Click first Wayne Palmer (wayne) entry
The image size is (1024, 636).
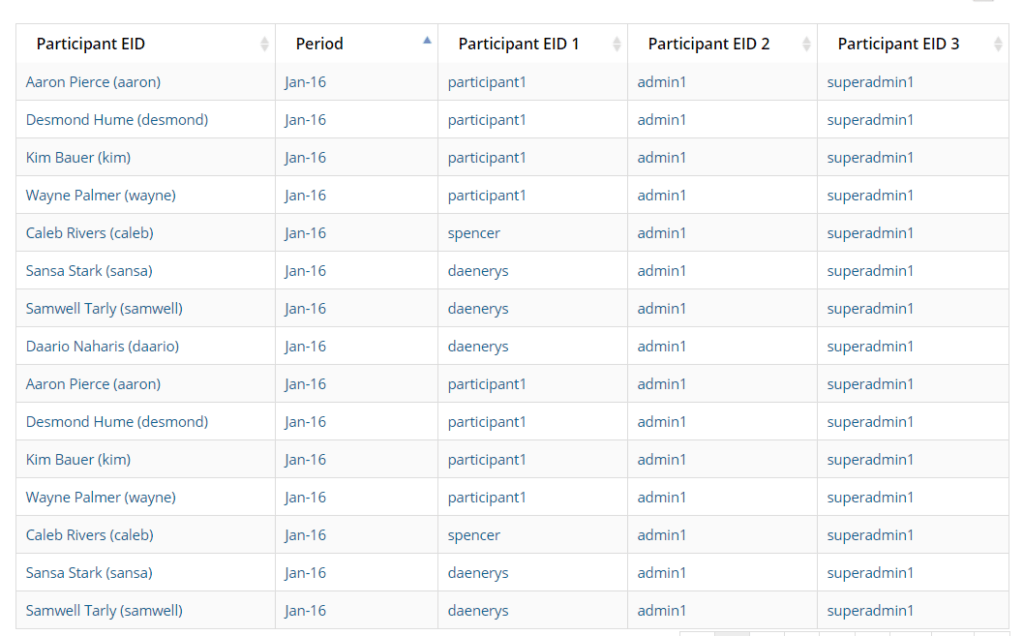(x=100, y=195)
